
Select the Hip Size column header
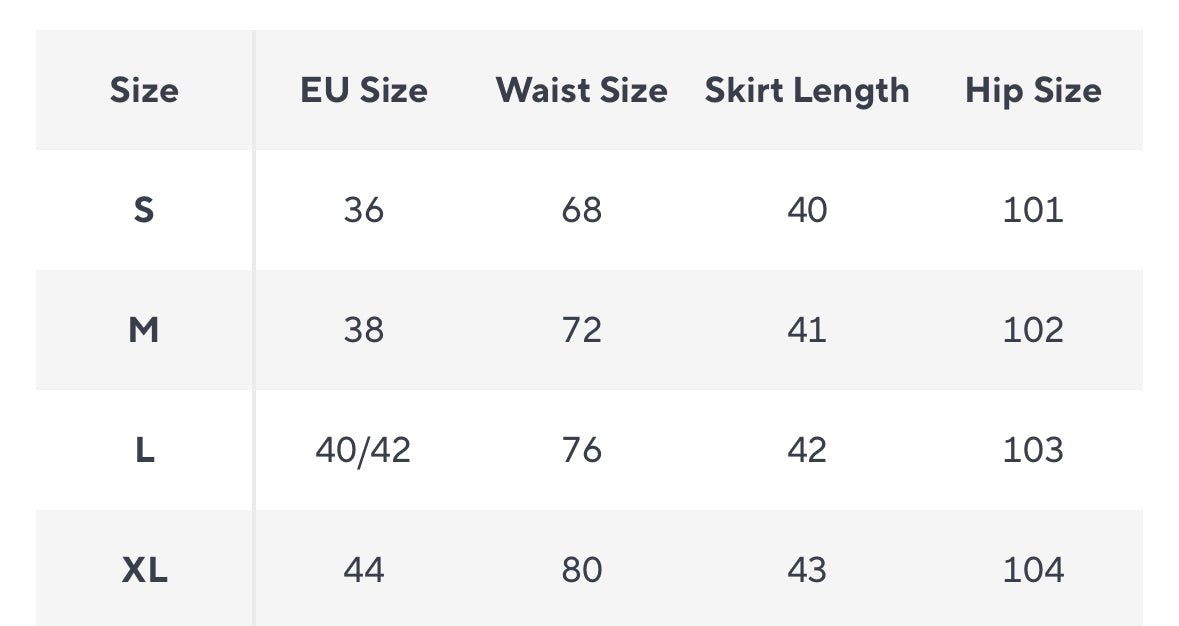pyautogui.click(x=1033, y=91)
